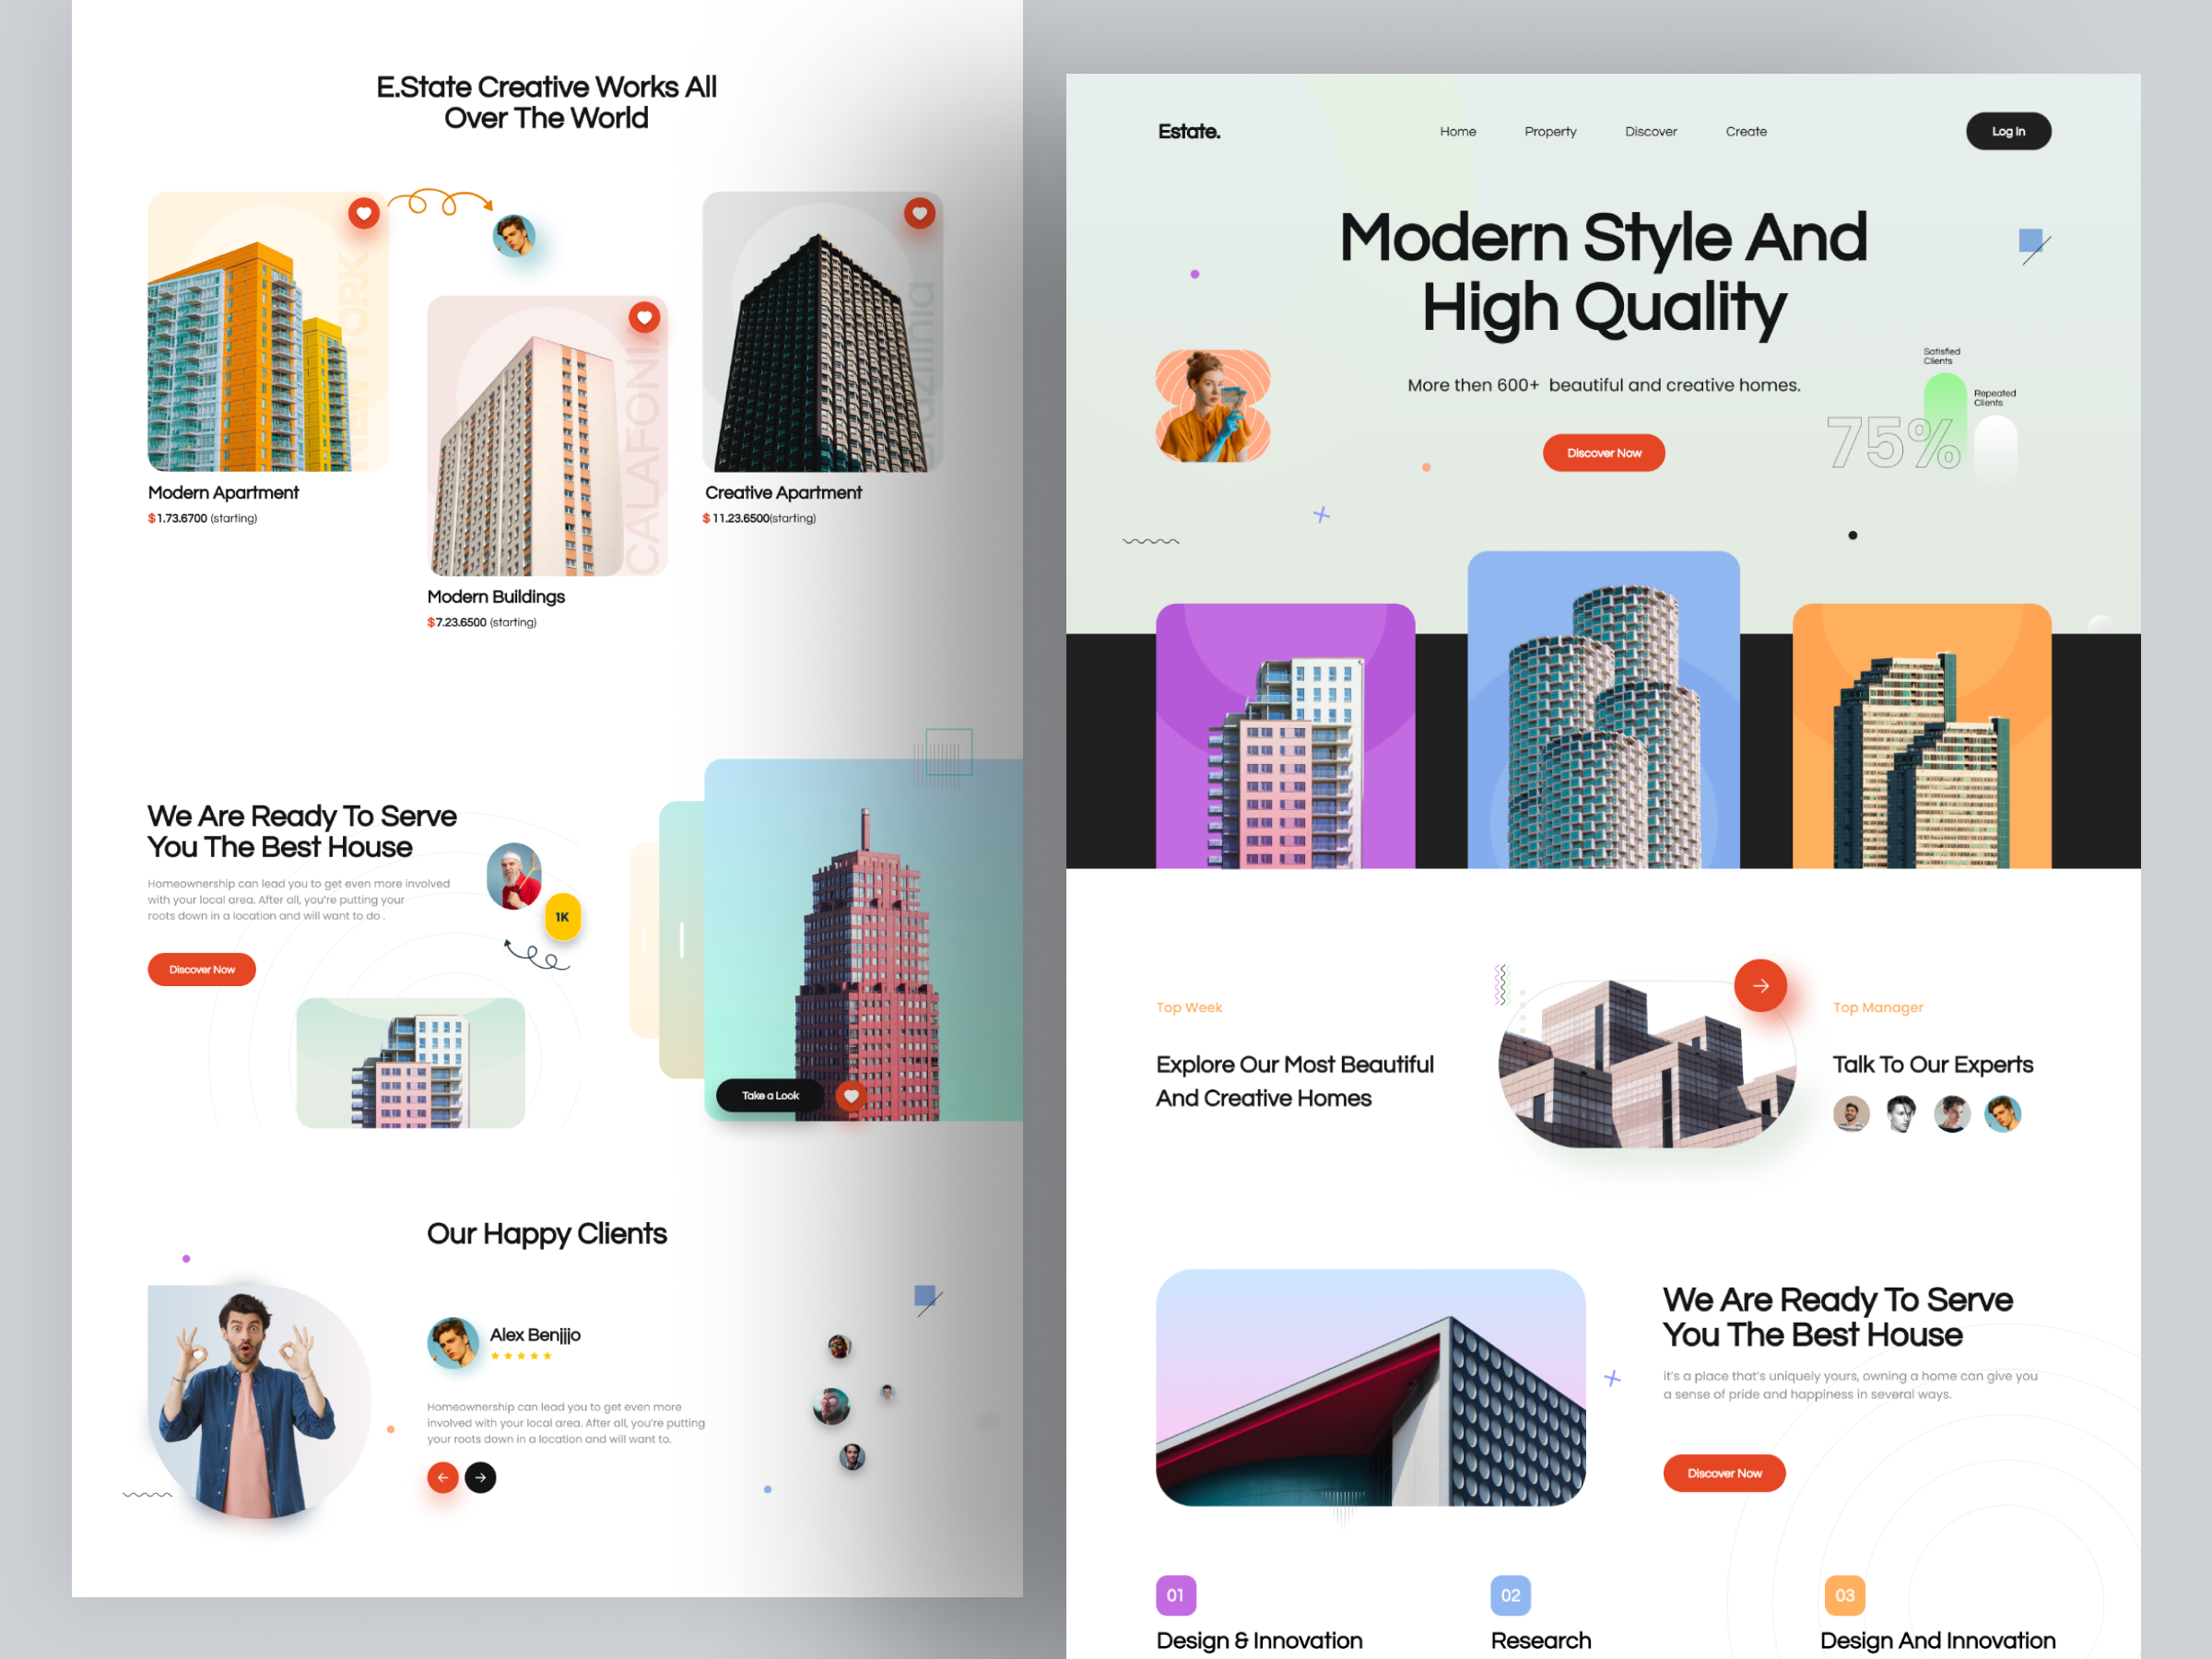Click the orange arrow beside the Top Week building
Image resolution: width=2212 pixels, height=1659 pixels.
pos(1761,986)
